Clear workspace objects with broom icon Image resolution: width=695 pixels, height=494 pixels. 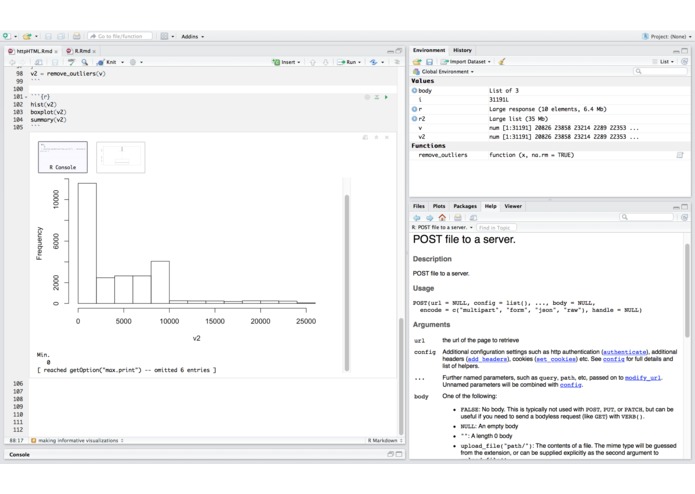coord(502,62)
